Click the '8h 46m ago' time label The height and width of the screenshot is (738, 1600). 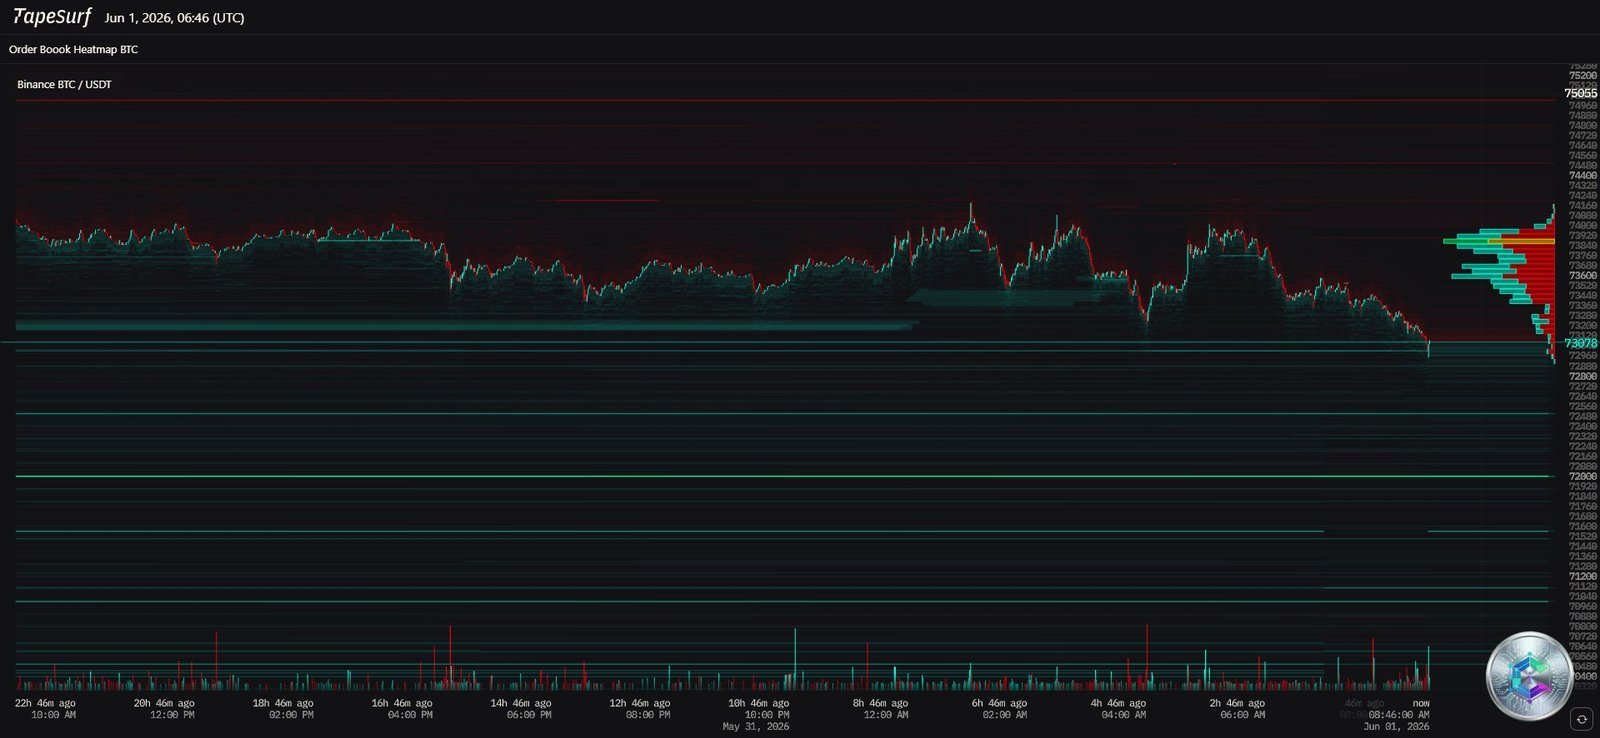[x=880, y=703]
